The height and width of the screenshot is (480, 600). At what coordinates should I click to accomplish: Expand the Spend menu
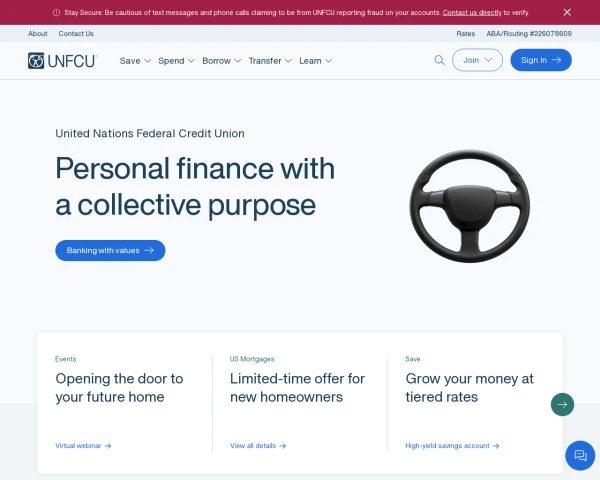point(176,61)
